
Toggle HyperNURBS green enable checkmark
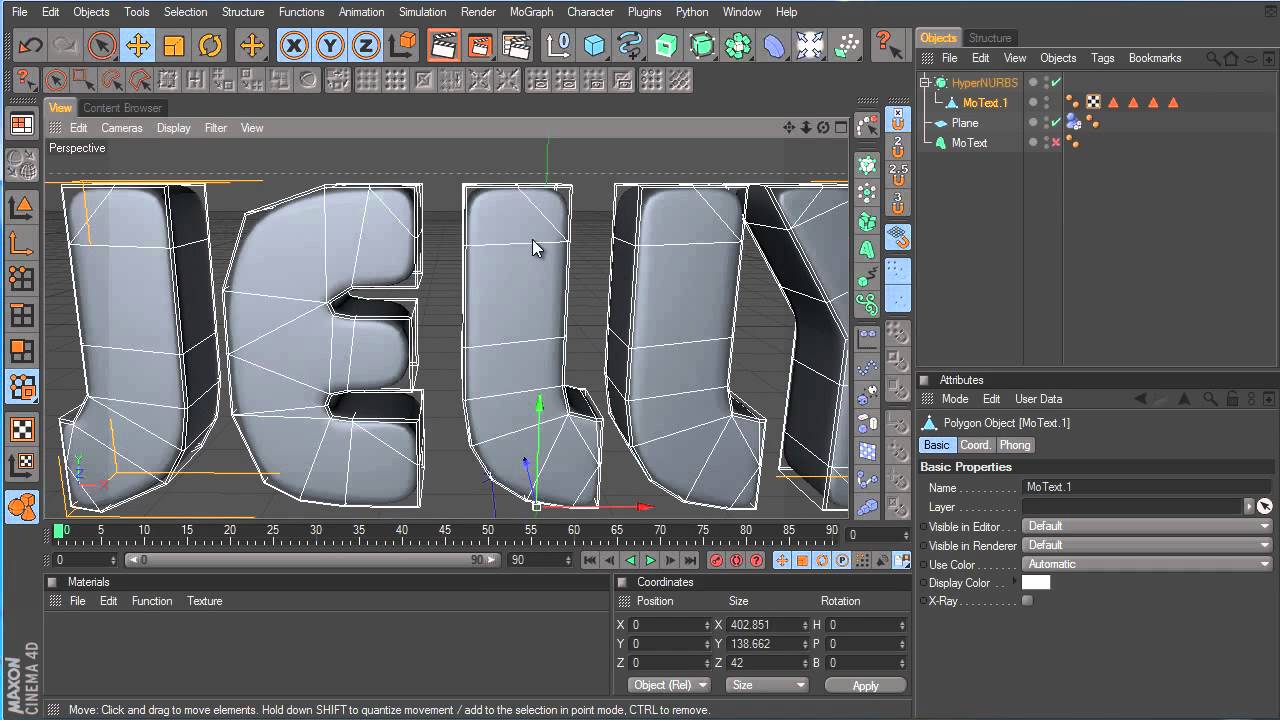1056,82
